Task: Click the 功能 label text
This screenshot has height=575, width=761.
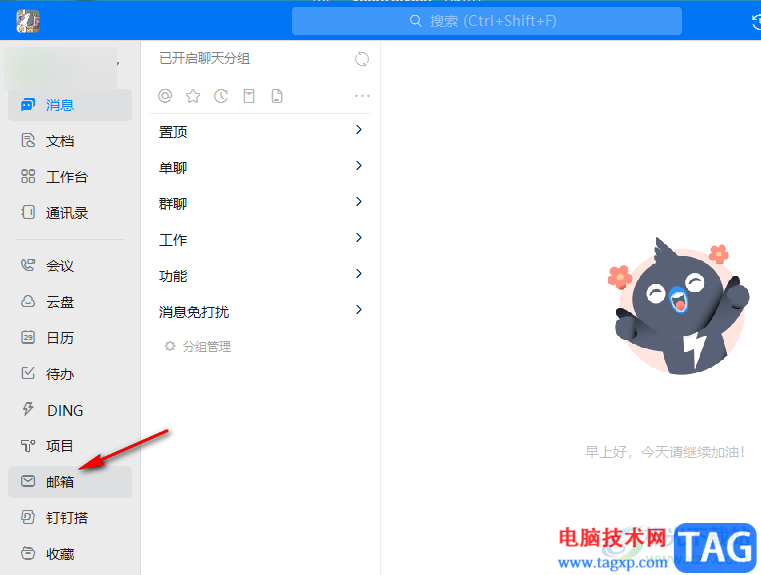Action: point(173,276)
